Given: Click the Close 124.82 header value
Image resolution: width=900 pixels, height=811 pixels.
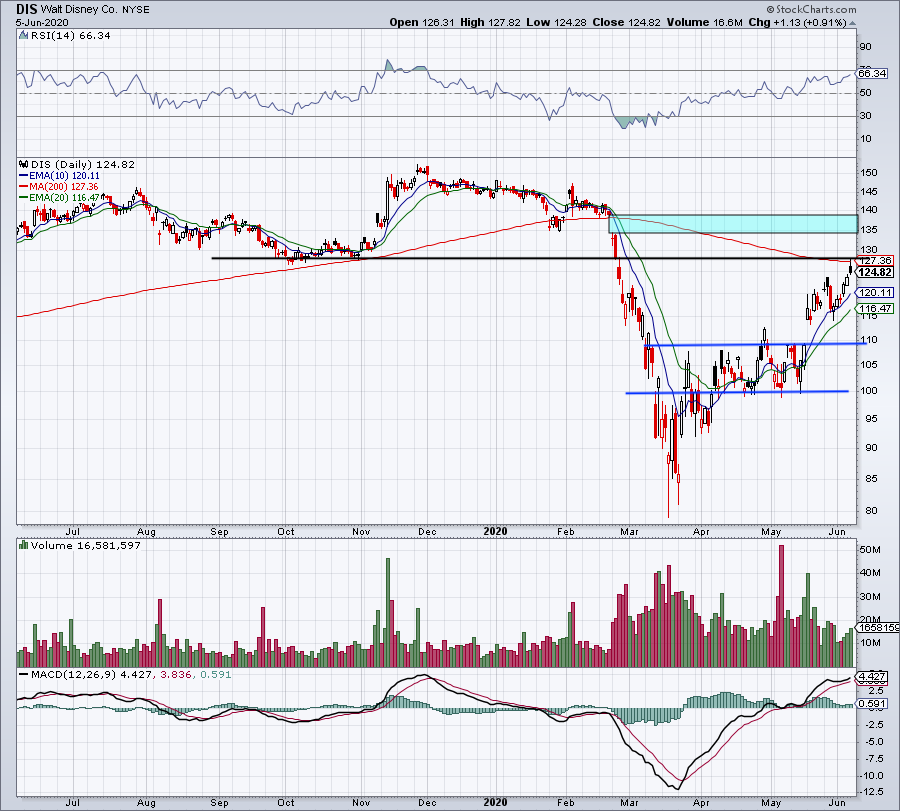Looking at the screenshot, I should (626, 22).
